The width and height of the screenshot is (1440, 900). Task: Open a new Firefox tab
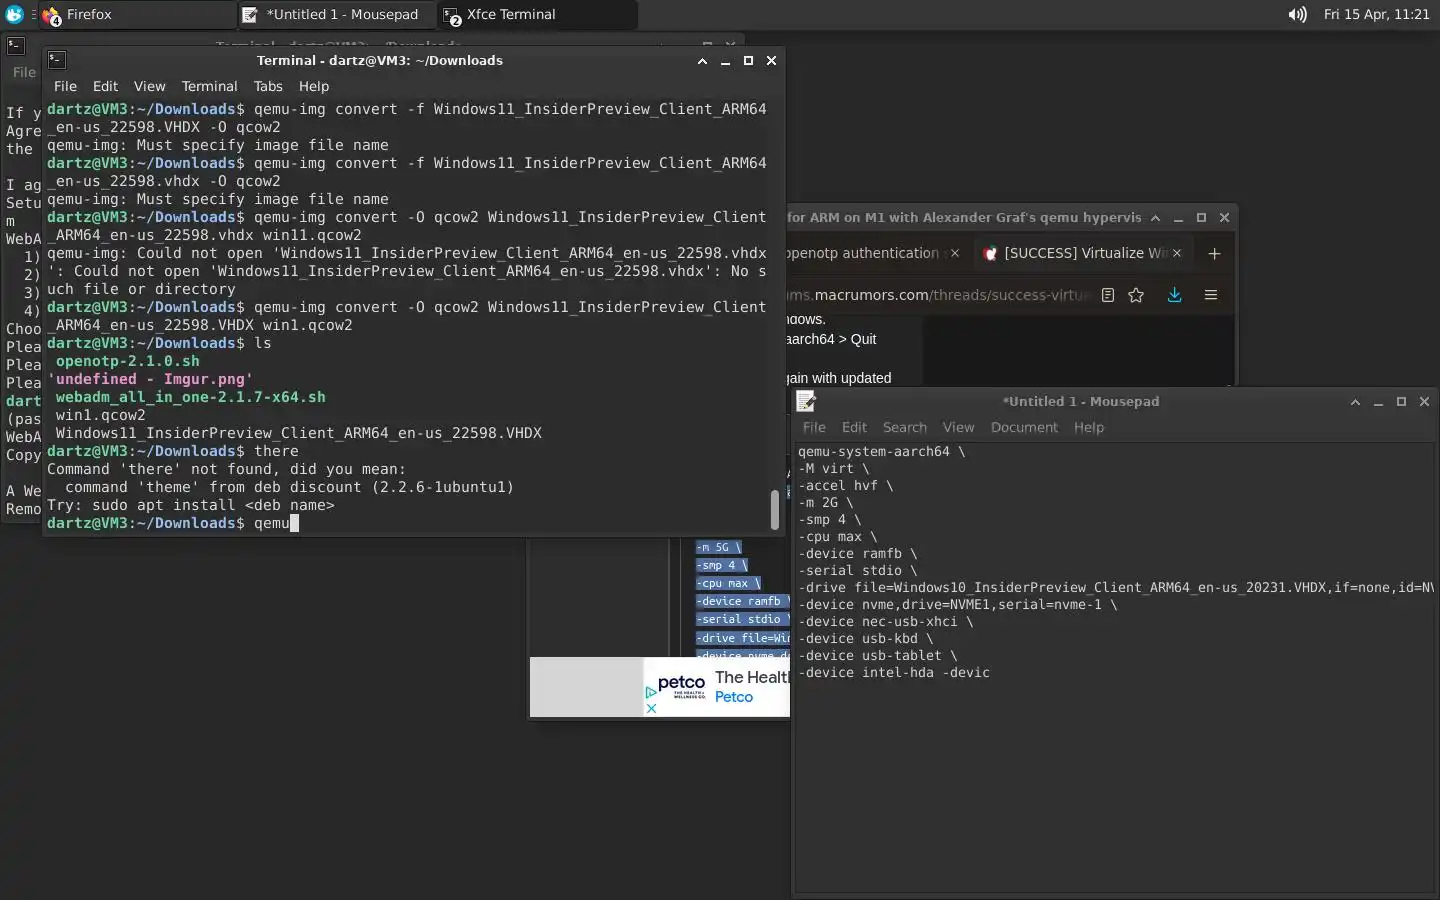tap(1214, 253)
